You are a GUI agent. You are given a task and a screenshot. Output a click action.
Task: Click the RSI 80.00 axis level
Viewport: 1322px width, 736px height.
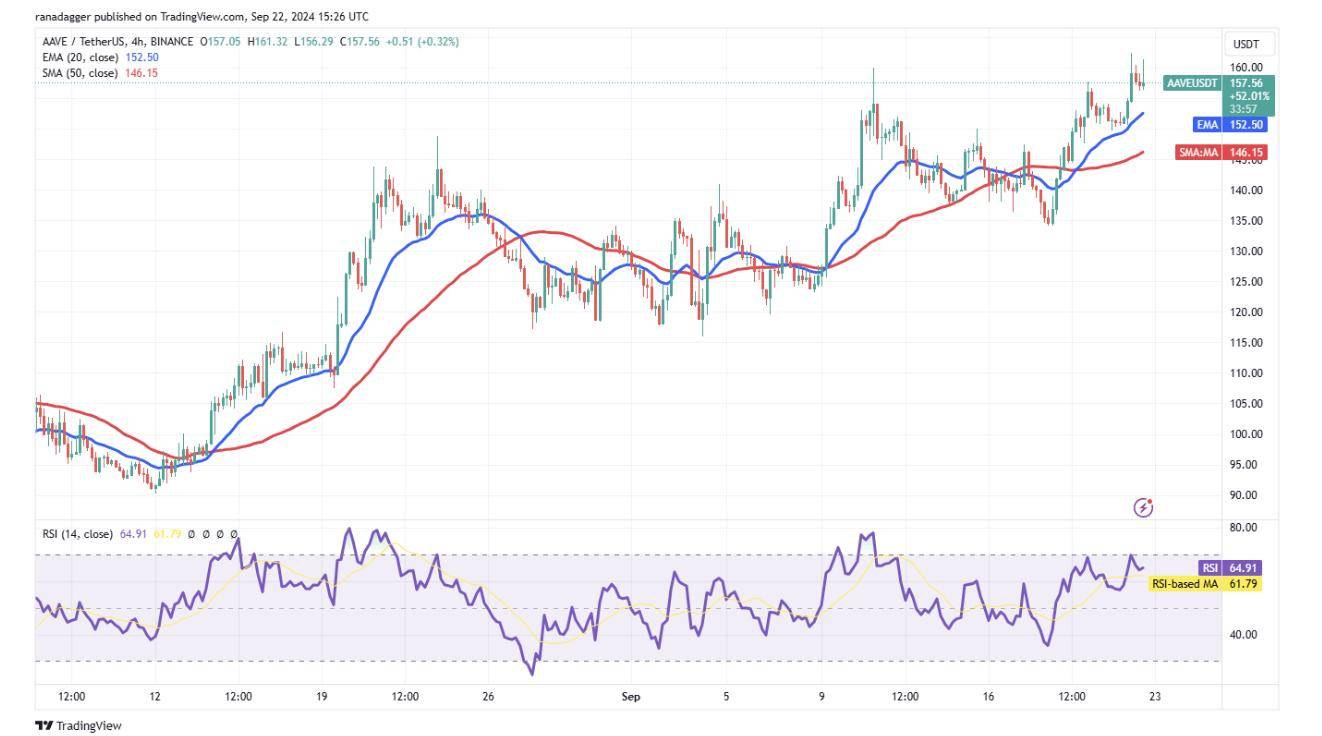pos(1243,527)
